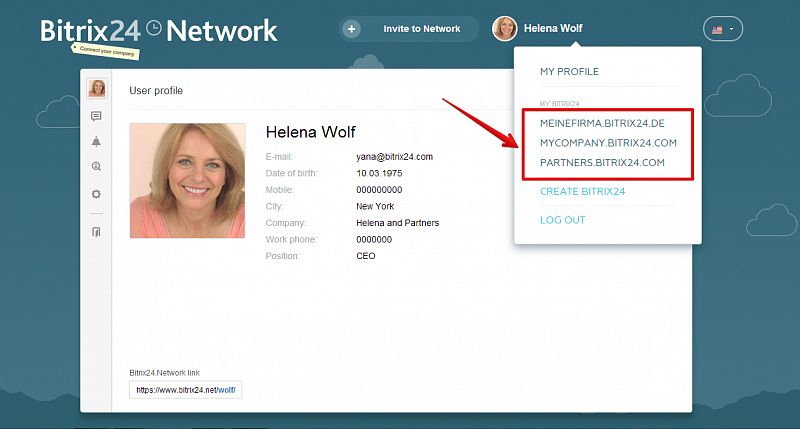800x429 pixels.
Task: Click the Helena Wolf profile name heading
Action: point(310,132)
